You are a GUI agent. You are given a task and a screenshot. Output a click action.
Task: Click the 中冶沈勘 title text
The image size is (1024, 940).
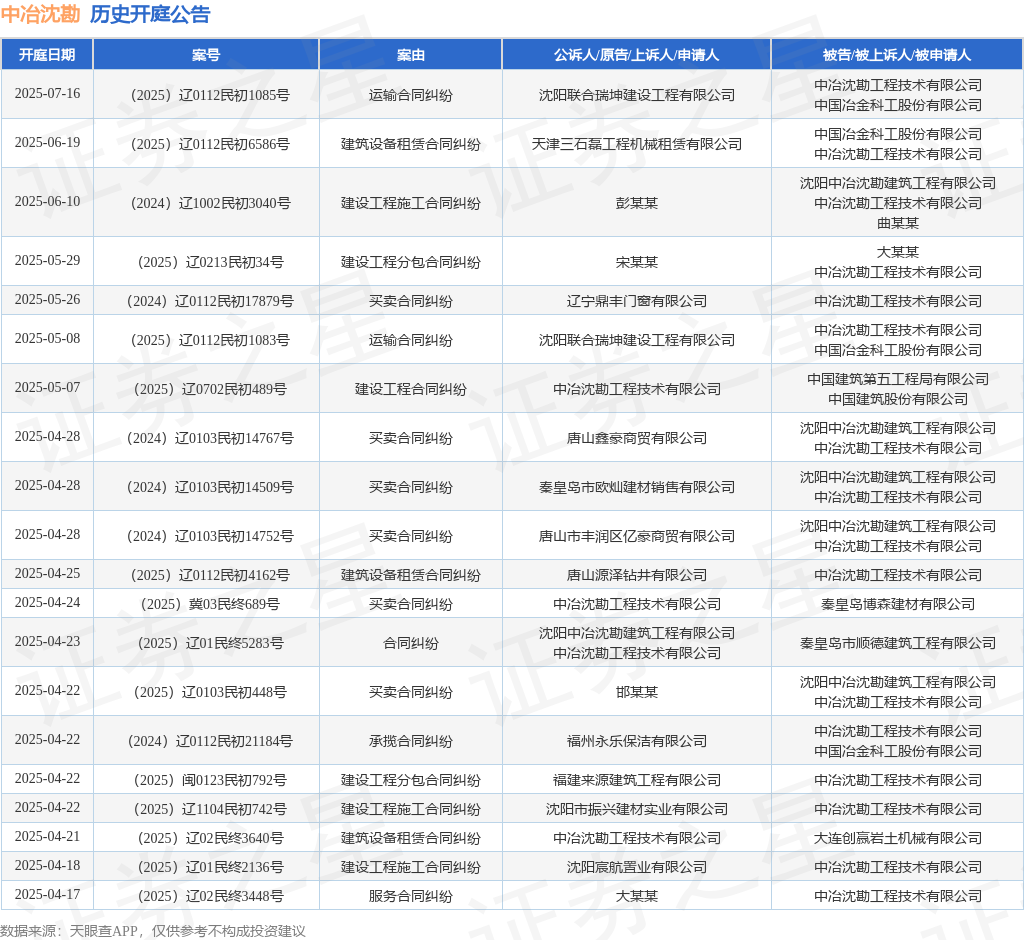[x=40, y=14]
